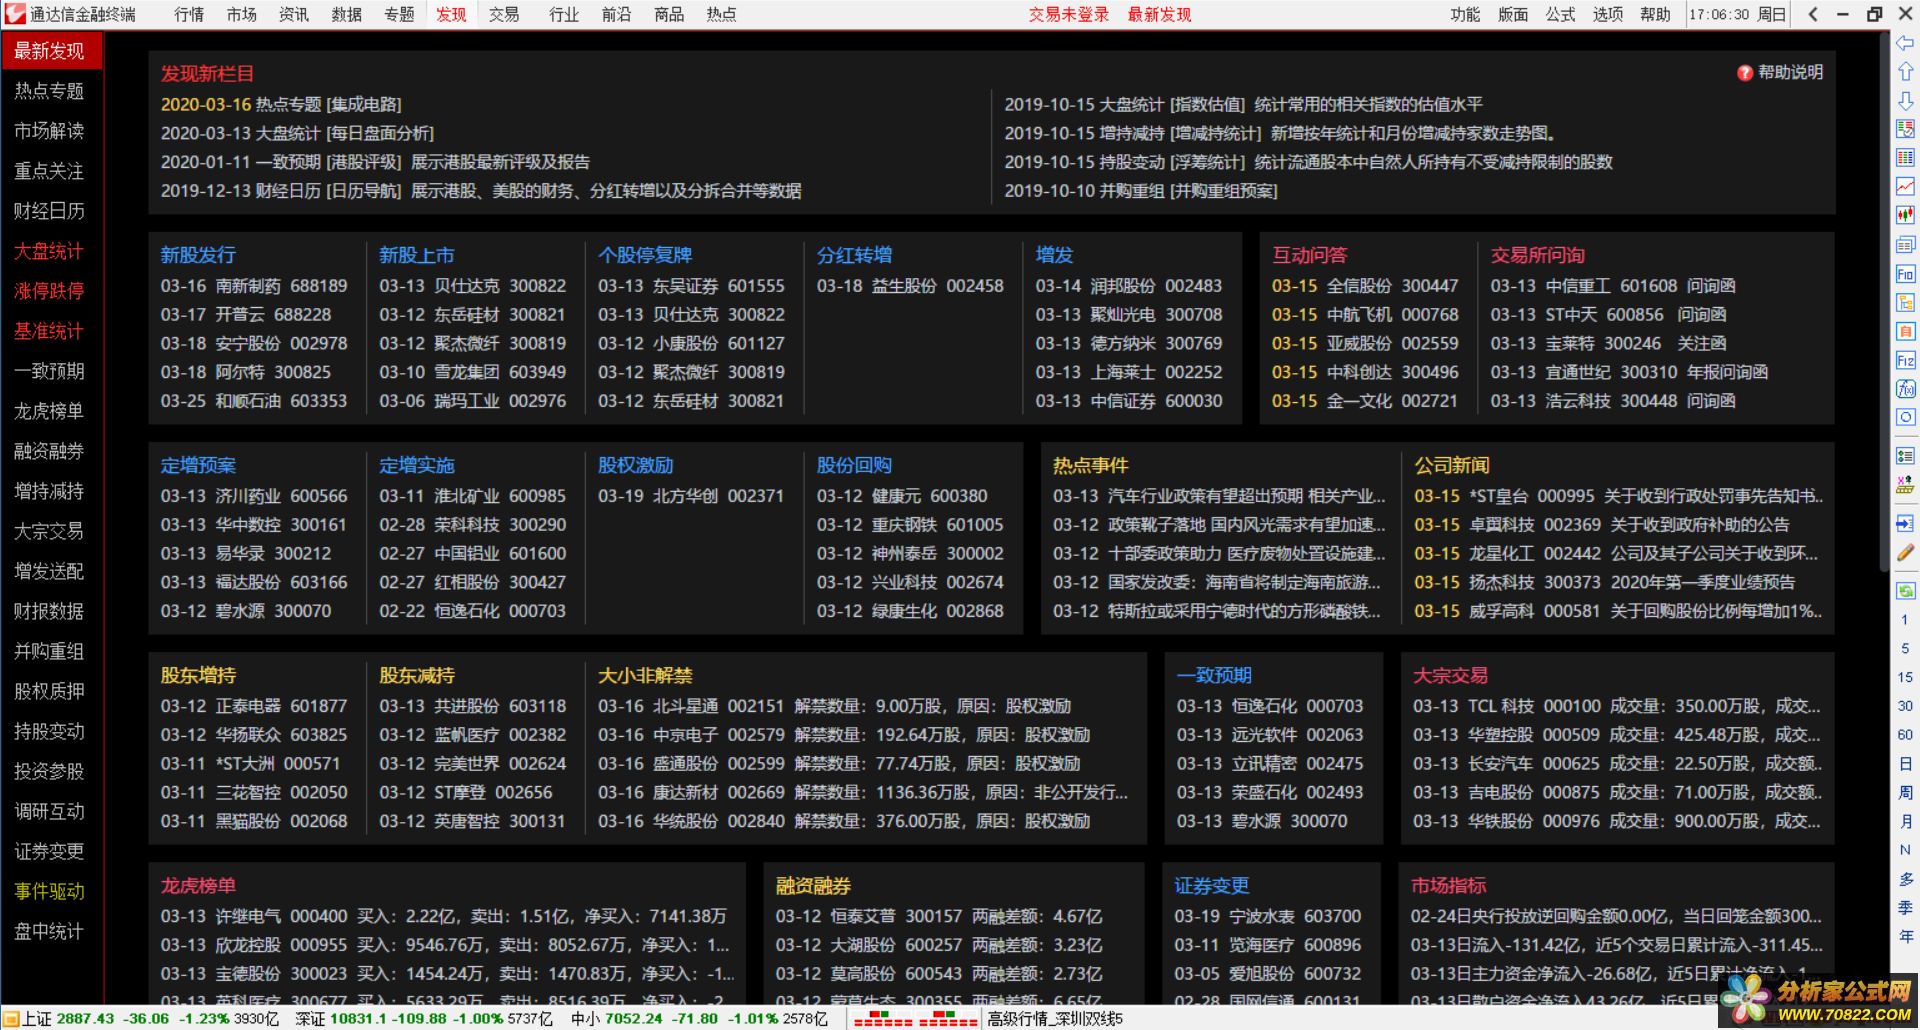Open the 公式 menu

(1560, 14)
